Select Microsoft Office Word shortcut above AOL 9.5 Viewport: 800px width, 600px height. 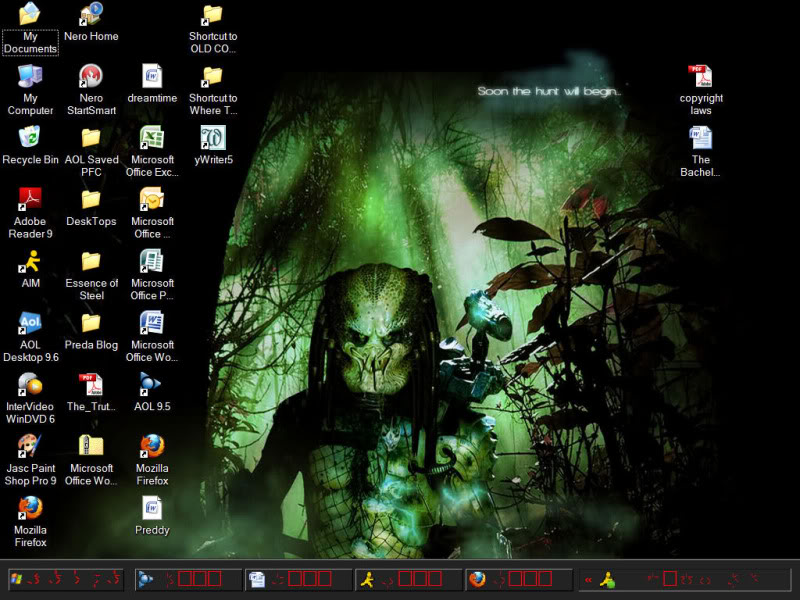pos(152,337)
